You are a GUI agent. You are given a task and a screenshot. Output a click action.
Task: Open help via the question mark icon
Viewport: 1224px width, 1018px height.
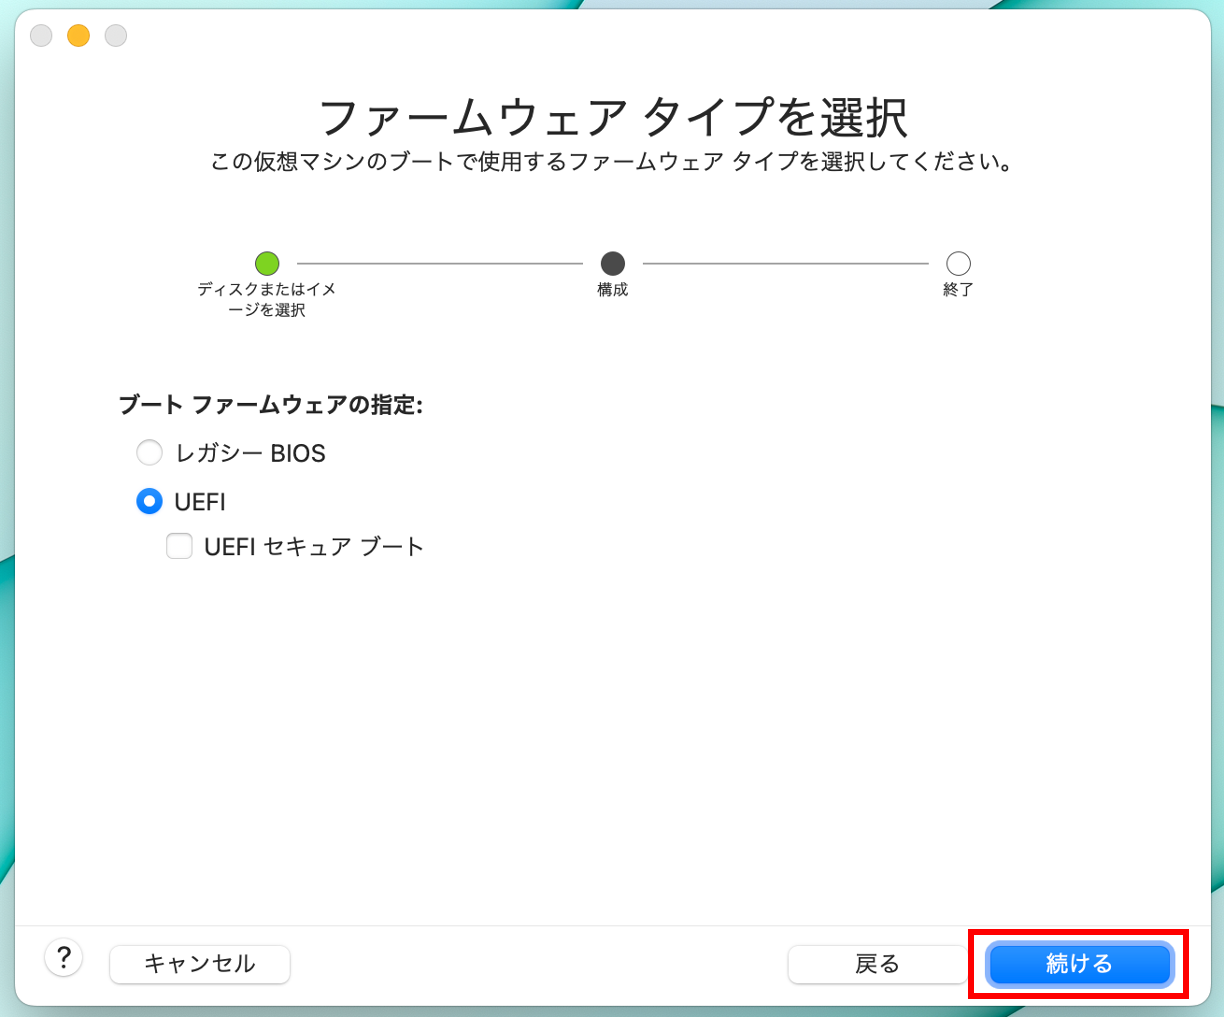(x=64, y=958)
